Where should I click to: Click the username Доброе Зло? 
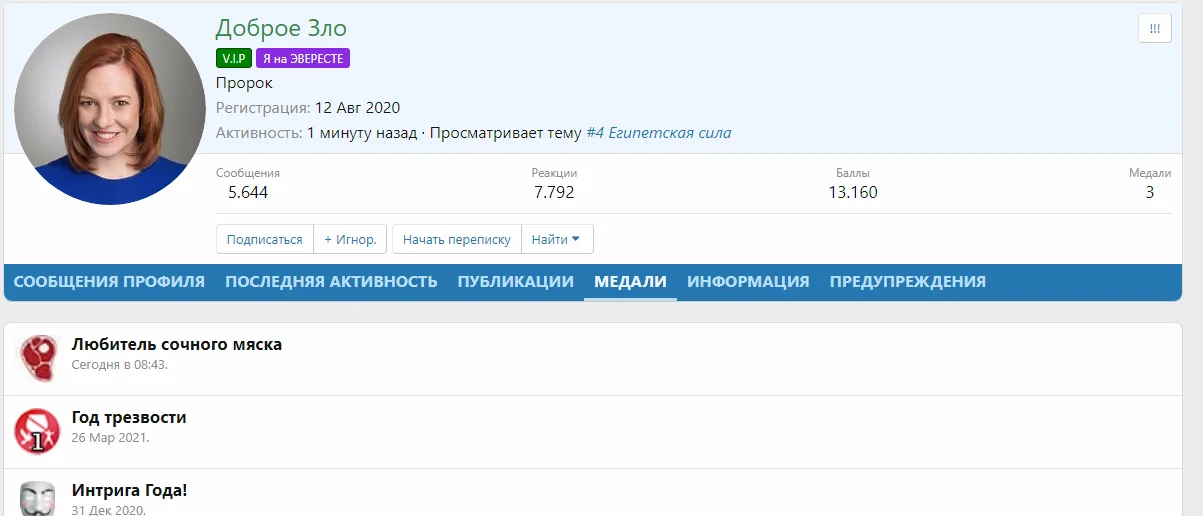[x=281, y=29]
